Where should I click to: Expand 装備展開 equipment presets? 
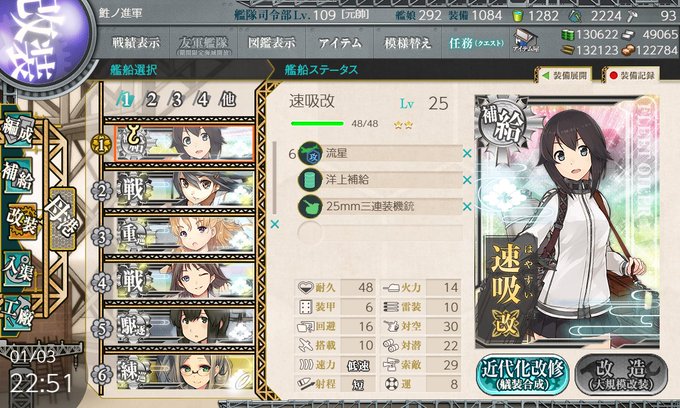(565, 75)
